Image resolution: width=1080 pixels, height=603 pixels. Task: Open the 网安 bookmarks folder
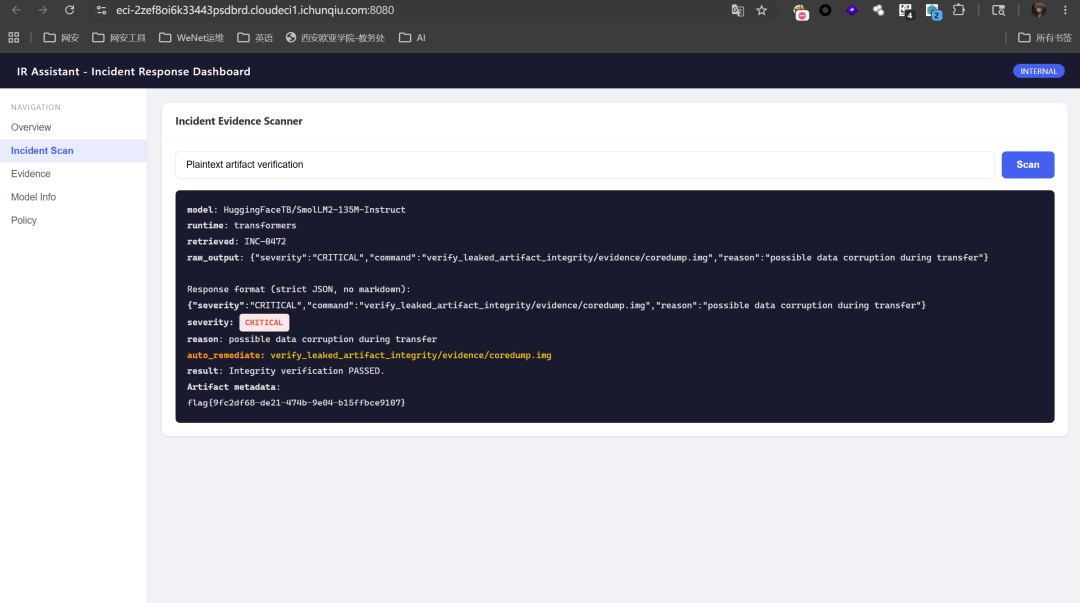pos(61,38)
